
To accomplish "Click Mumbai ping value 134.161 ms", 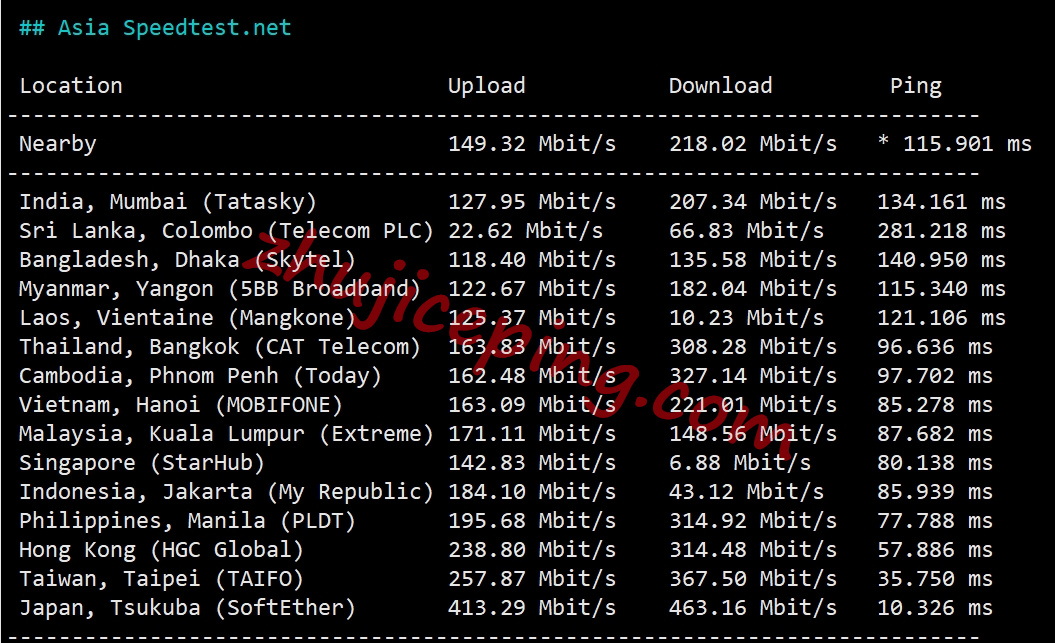I will tap(941, 201).
